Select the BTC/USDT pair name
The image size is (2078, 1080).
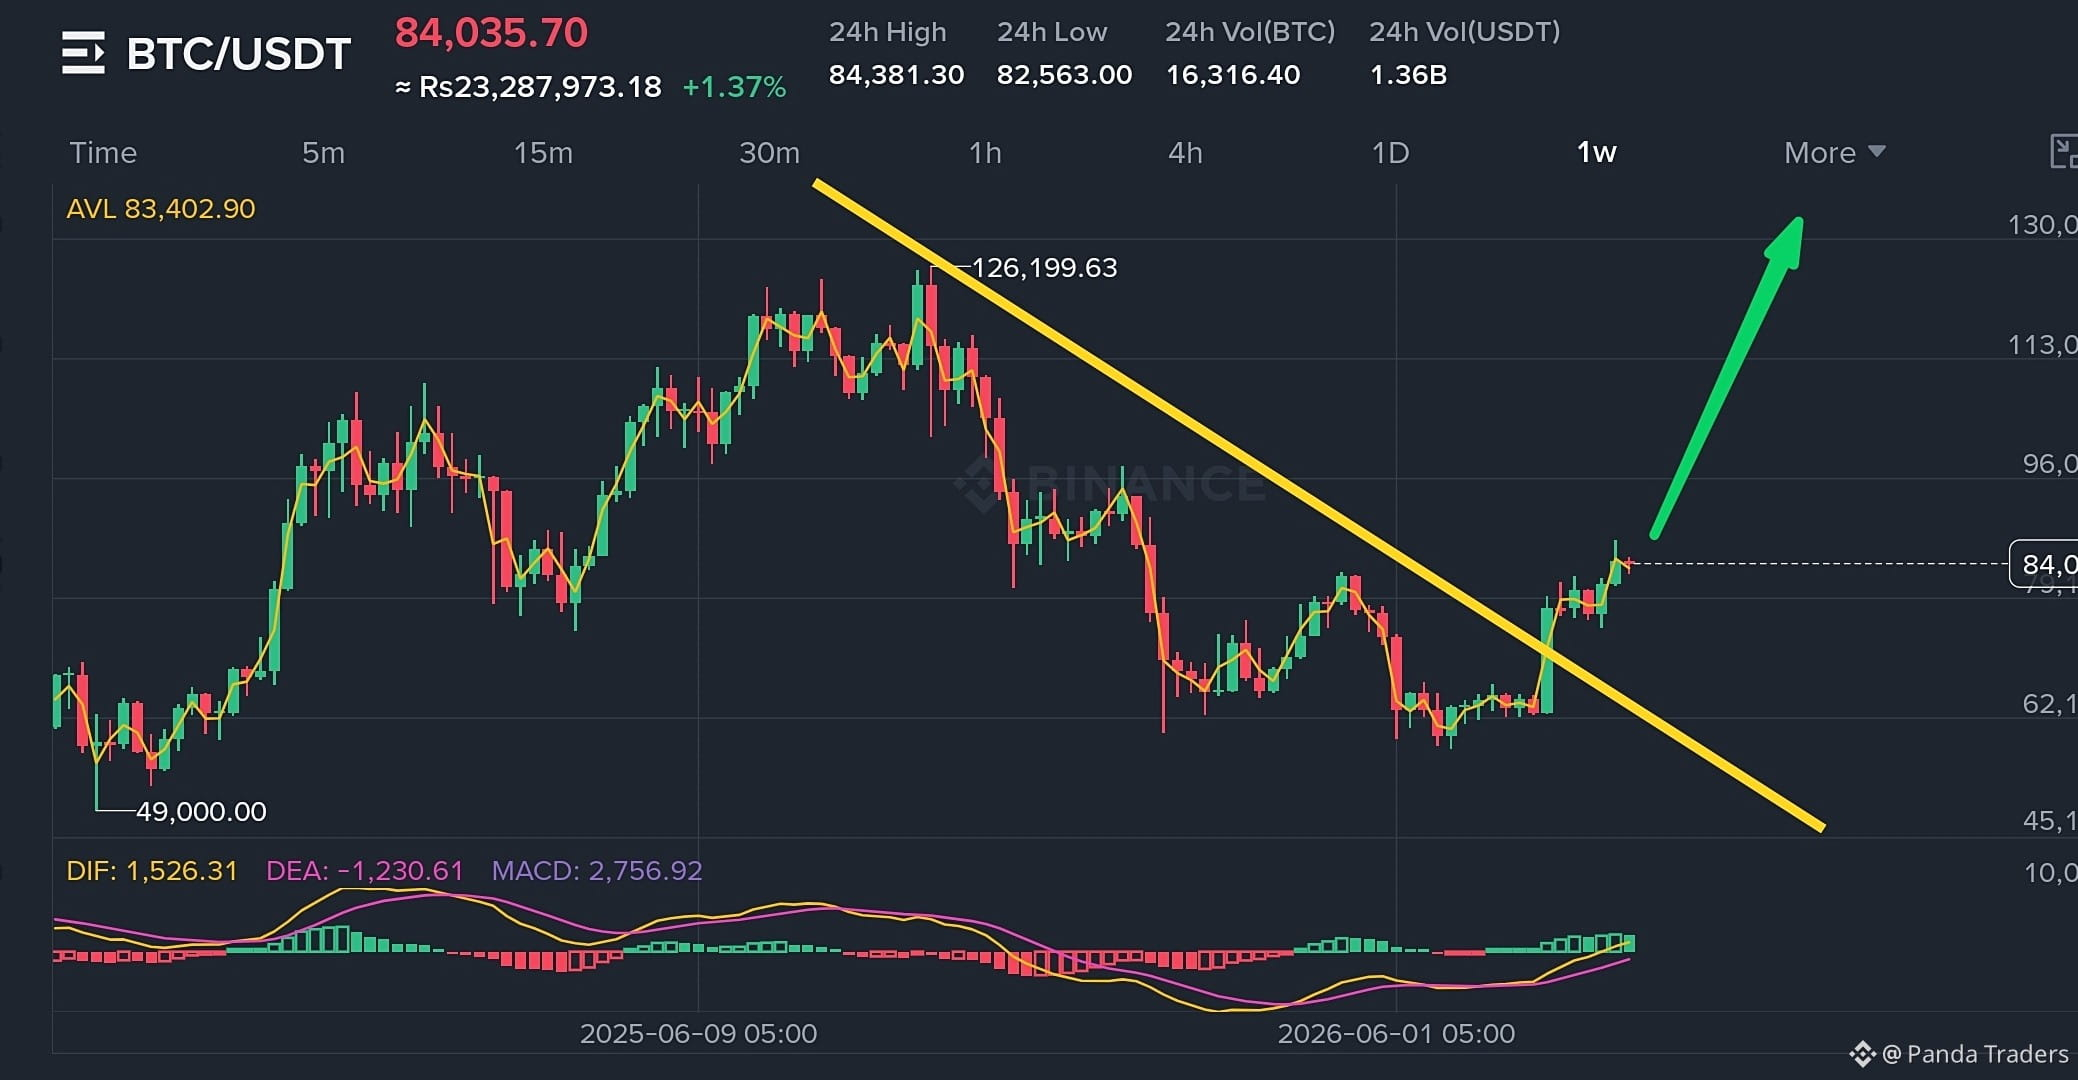pyautogui.click(x=239, y=54)
